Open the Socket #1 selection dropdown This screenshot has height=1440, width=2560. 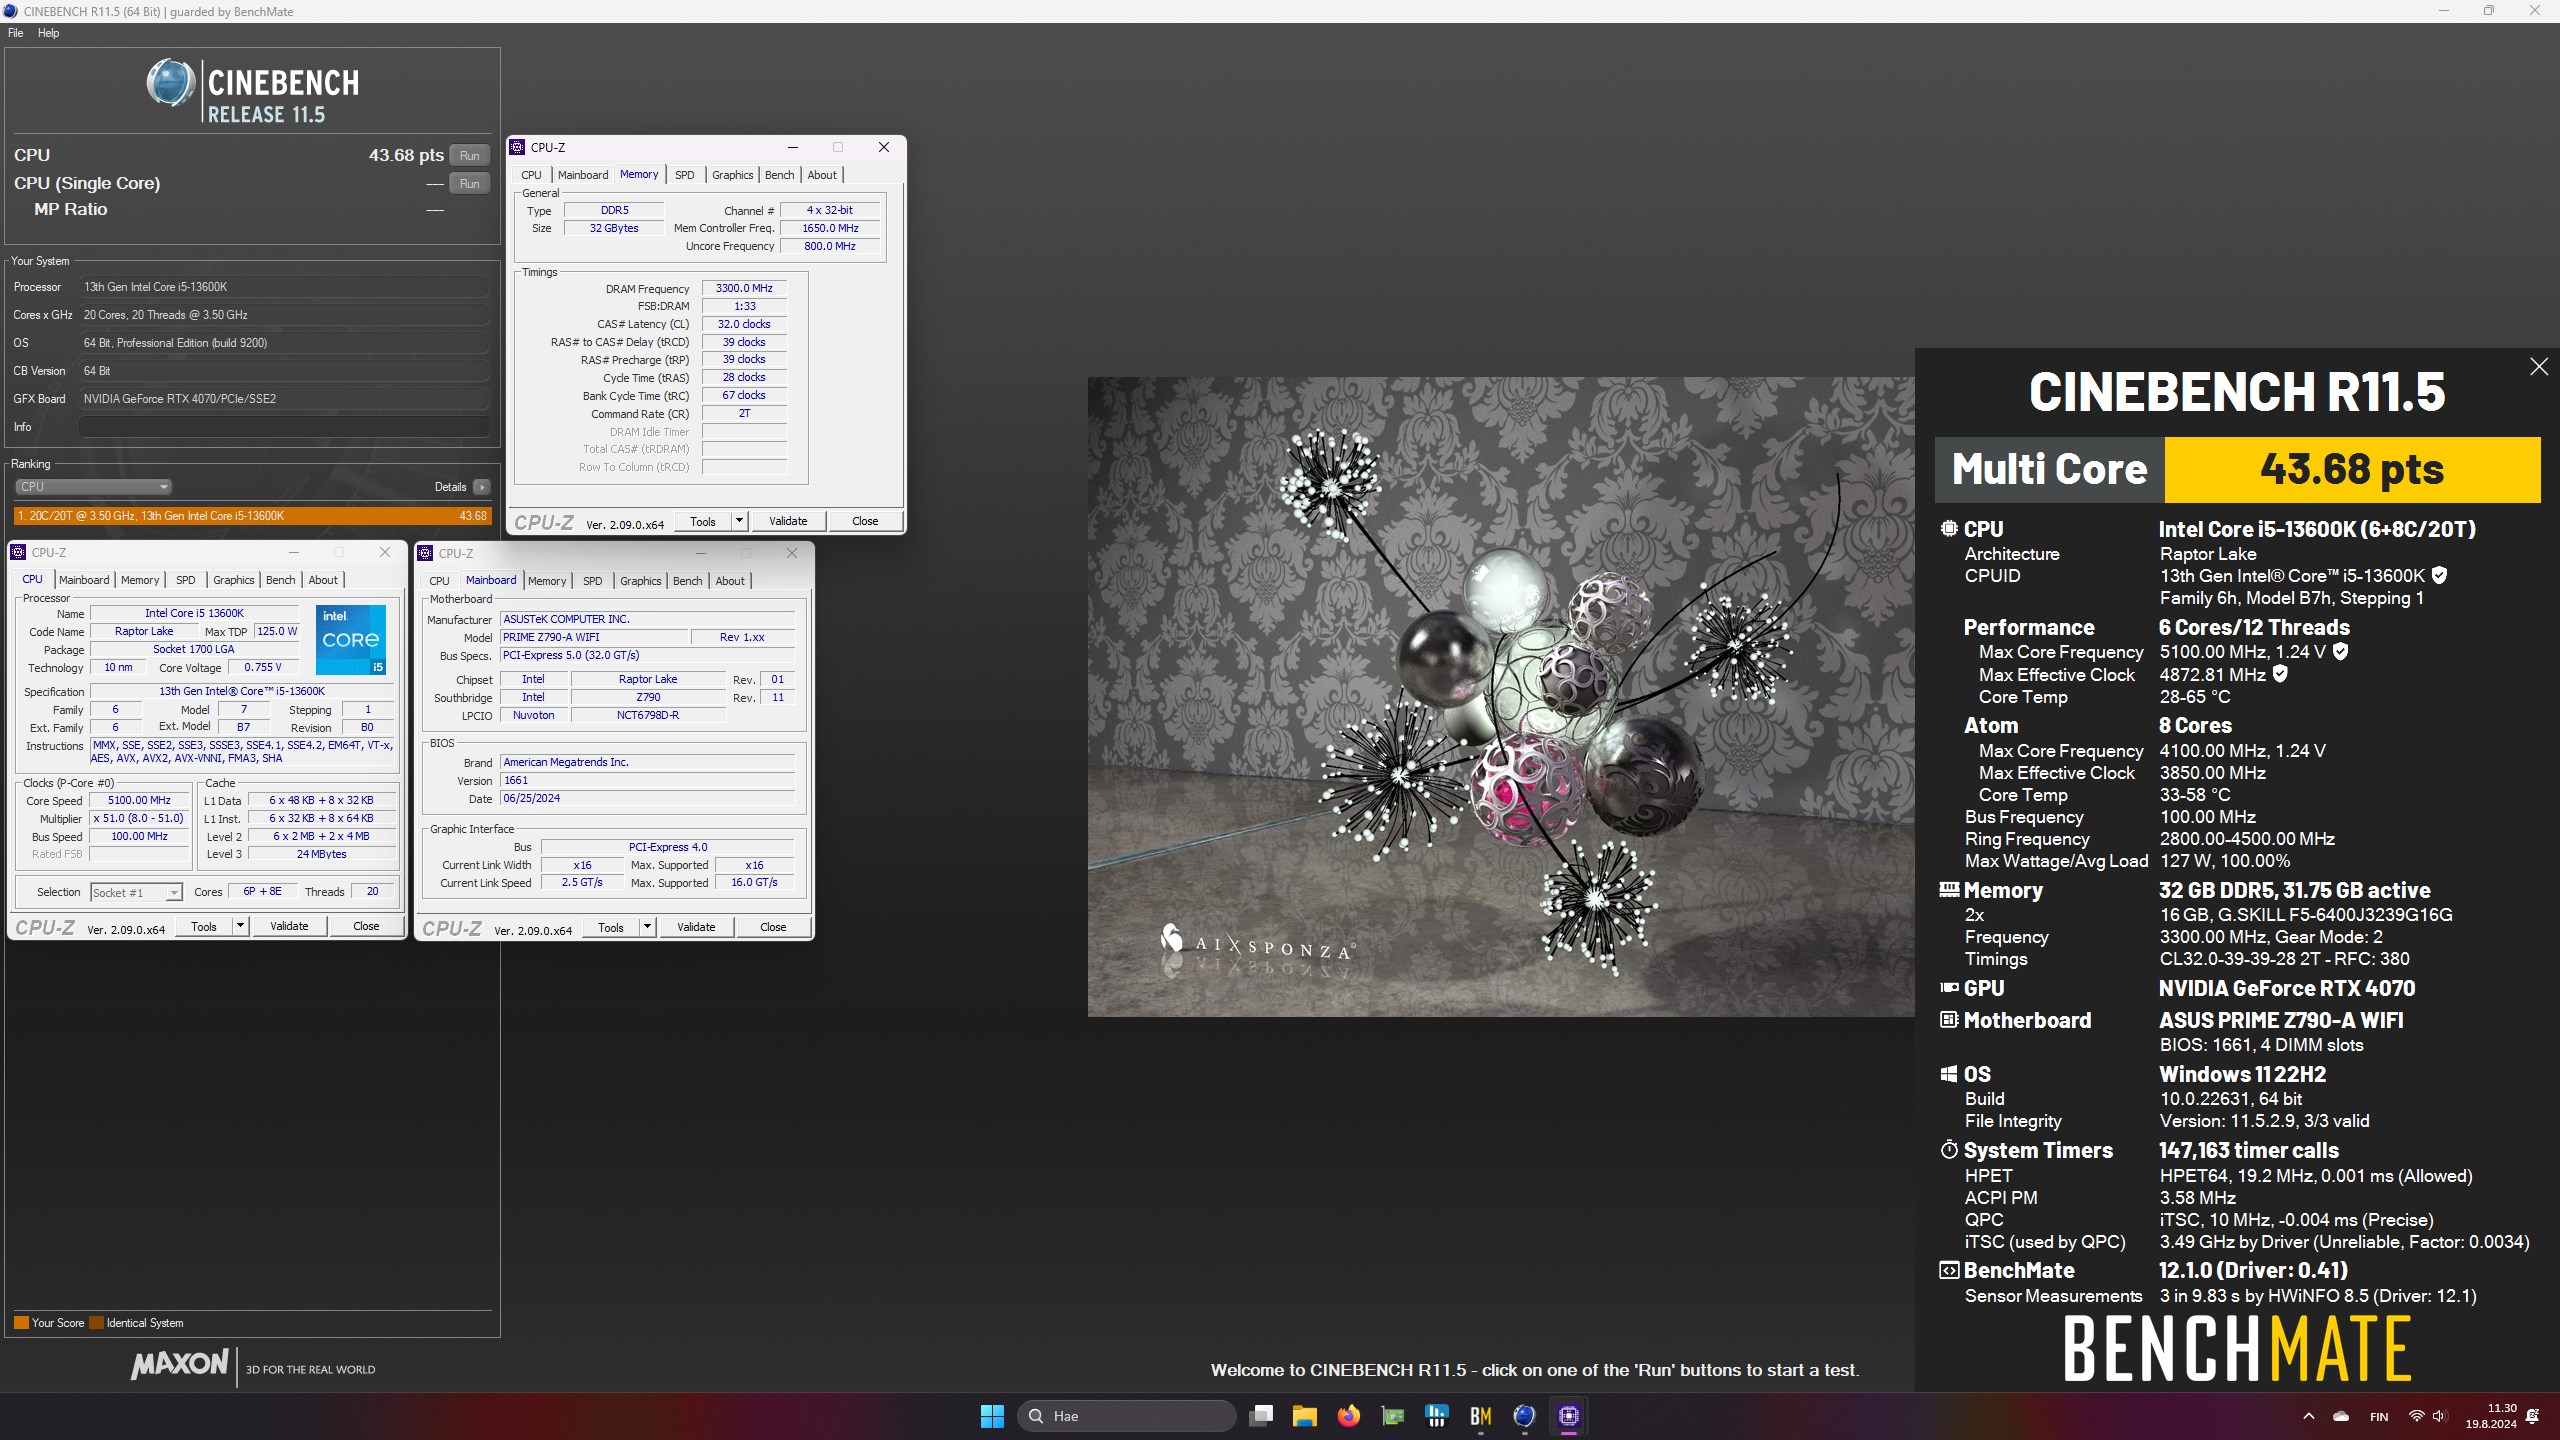pos(136,892)
